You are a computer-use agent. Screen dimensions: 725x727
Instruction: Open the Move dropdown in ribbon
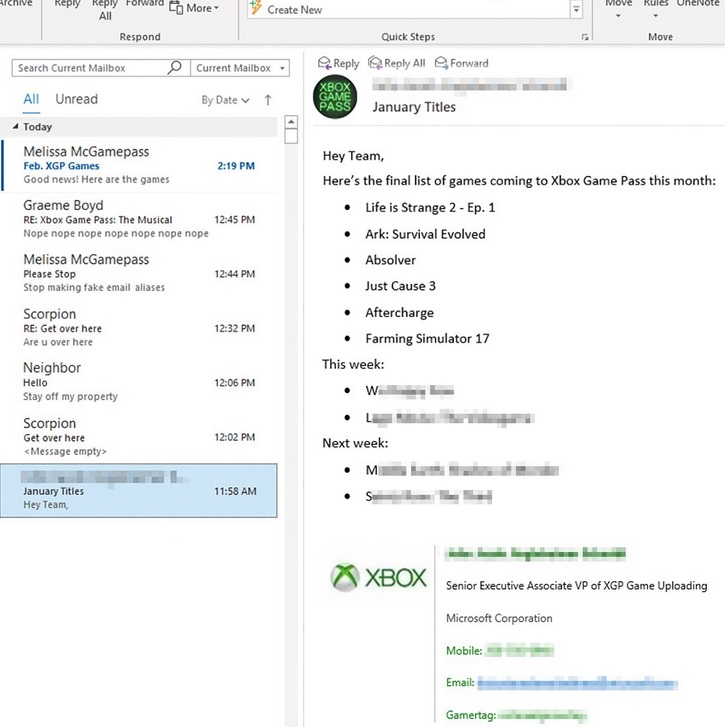tap(618, 9)
